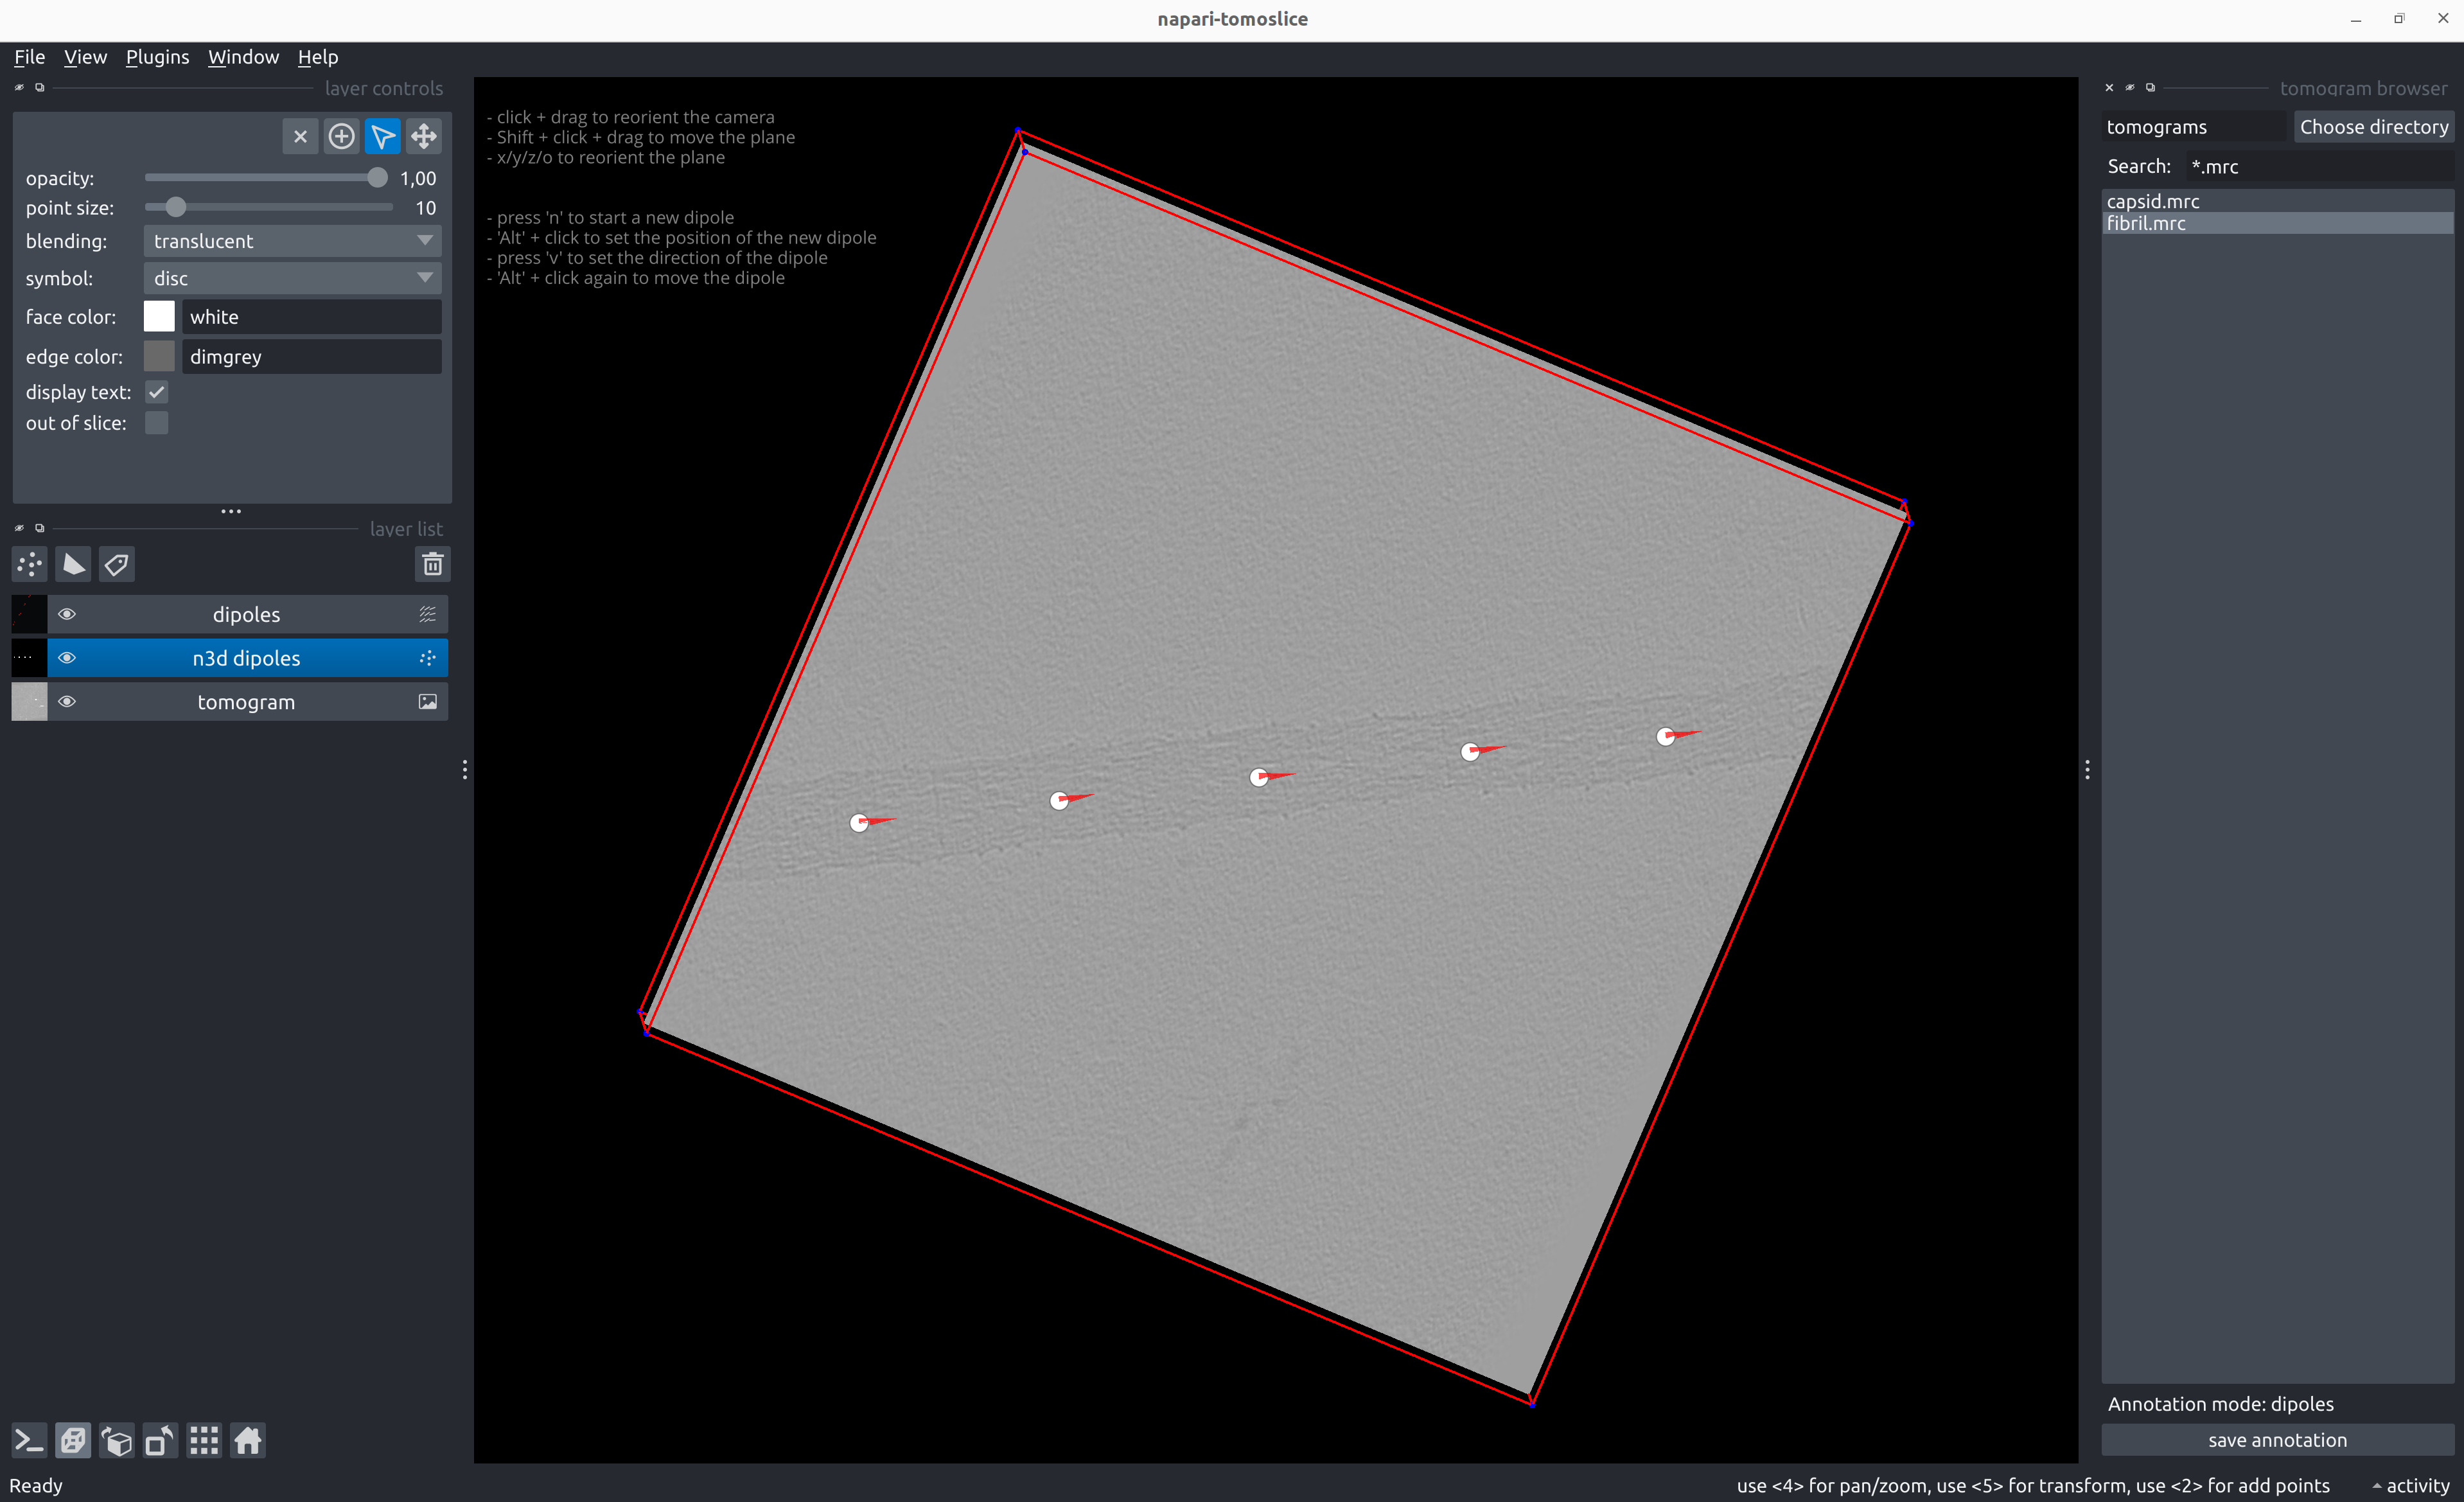Hide the tomogram browser dock
Viewport: 2464px width, 1502px height.
2130,88
